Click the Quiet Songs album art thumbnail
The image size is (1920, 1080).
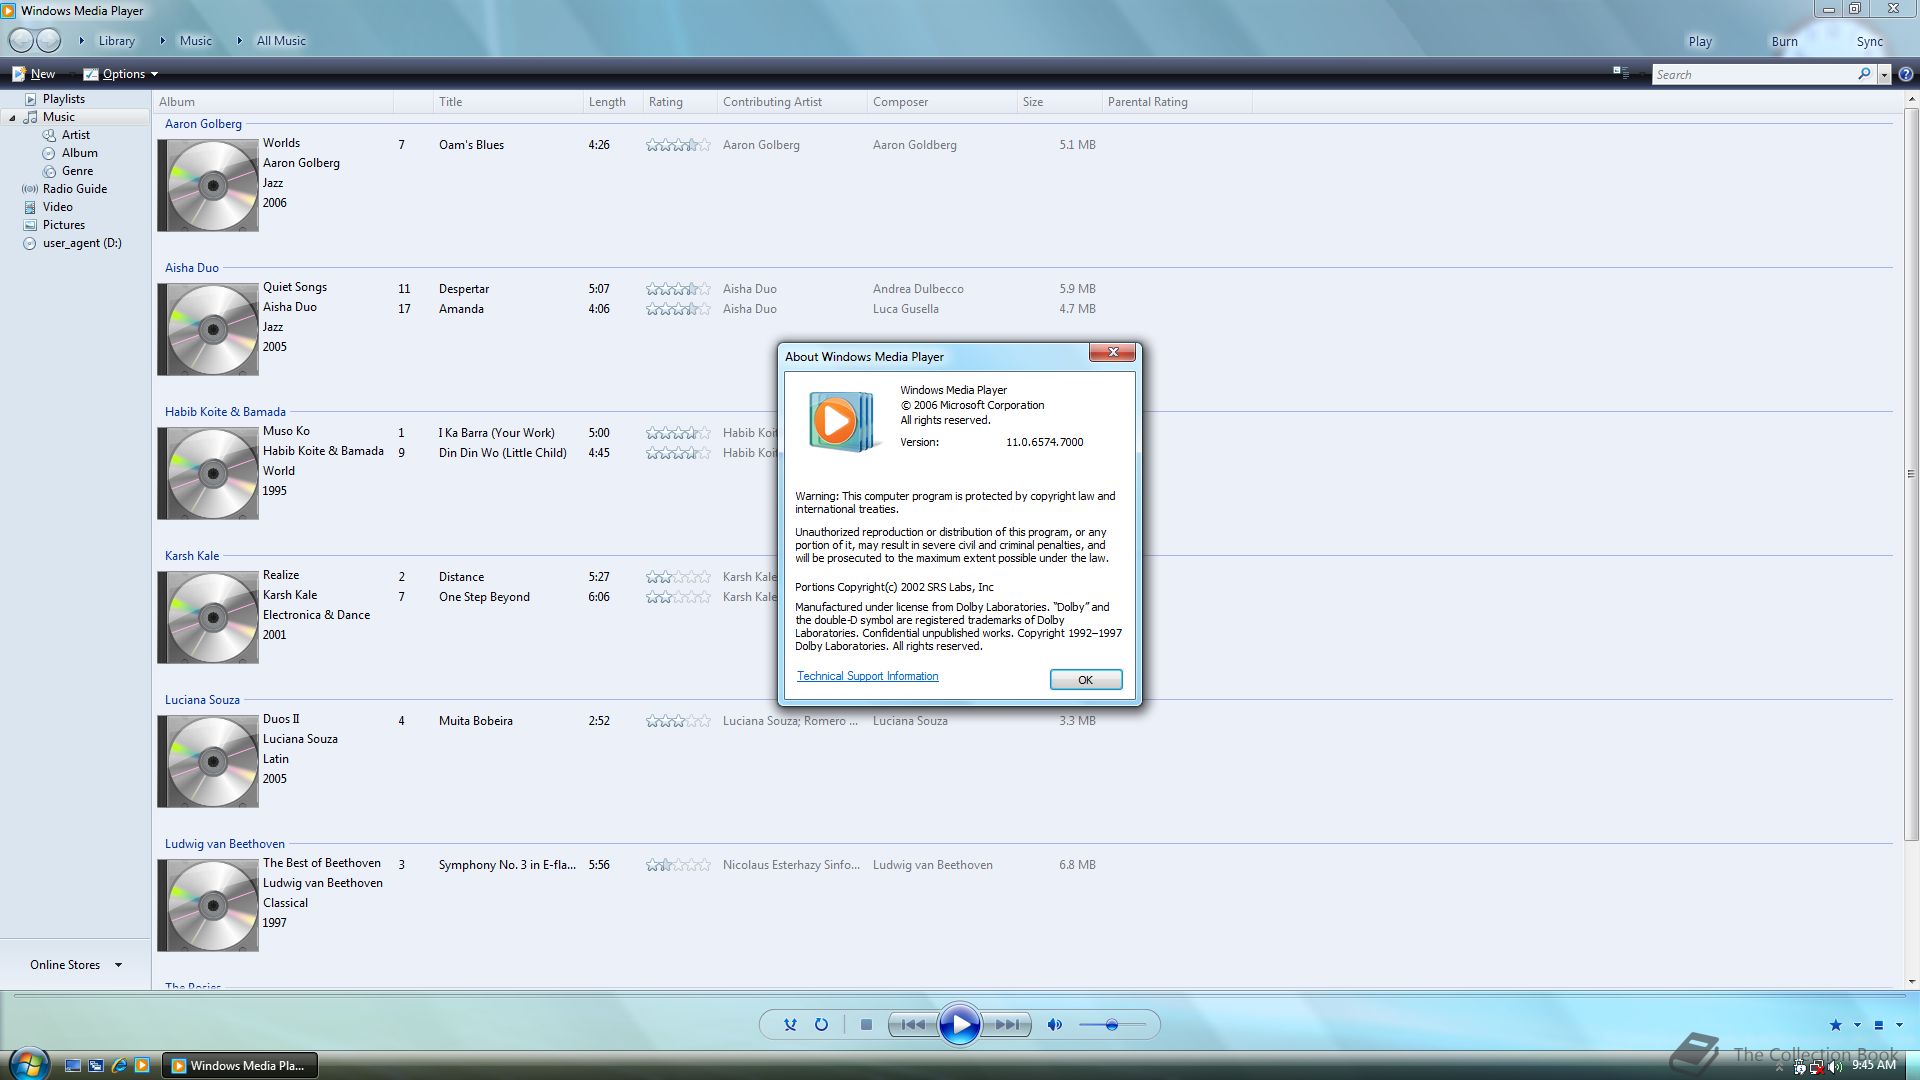tap(208, 329)
